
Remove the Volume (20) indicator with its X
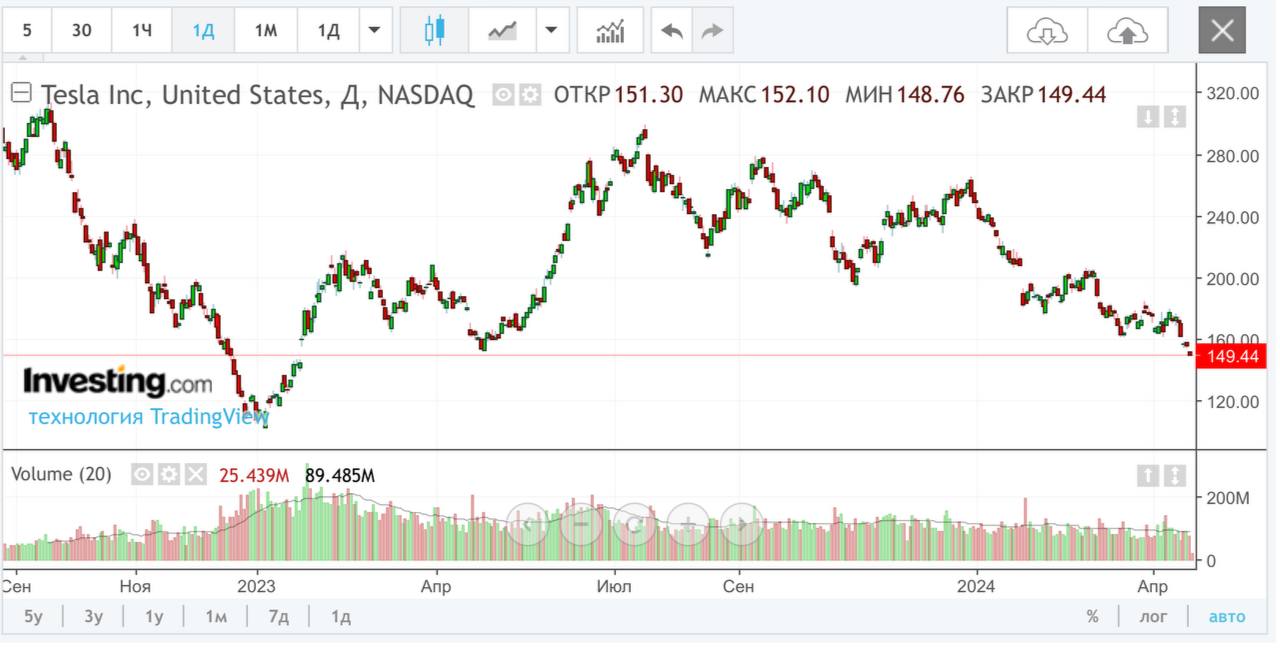[x=195, y=474]
